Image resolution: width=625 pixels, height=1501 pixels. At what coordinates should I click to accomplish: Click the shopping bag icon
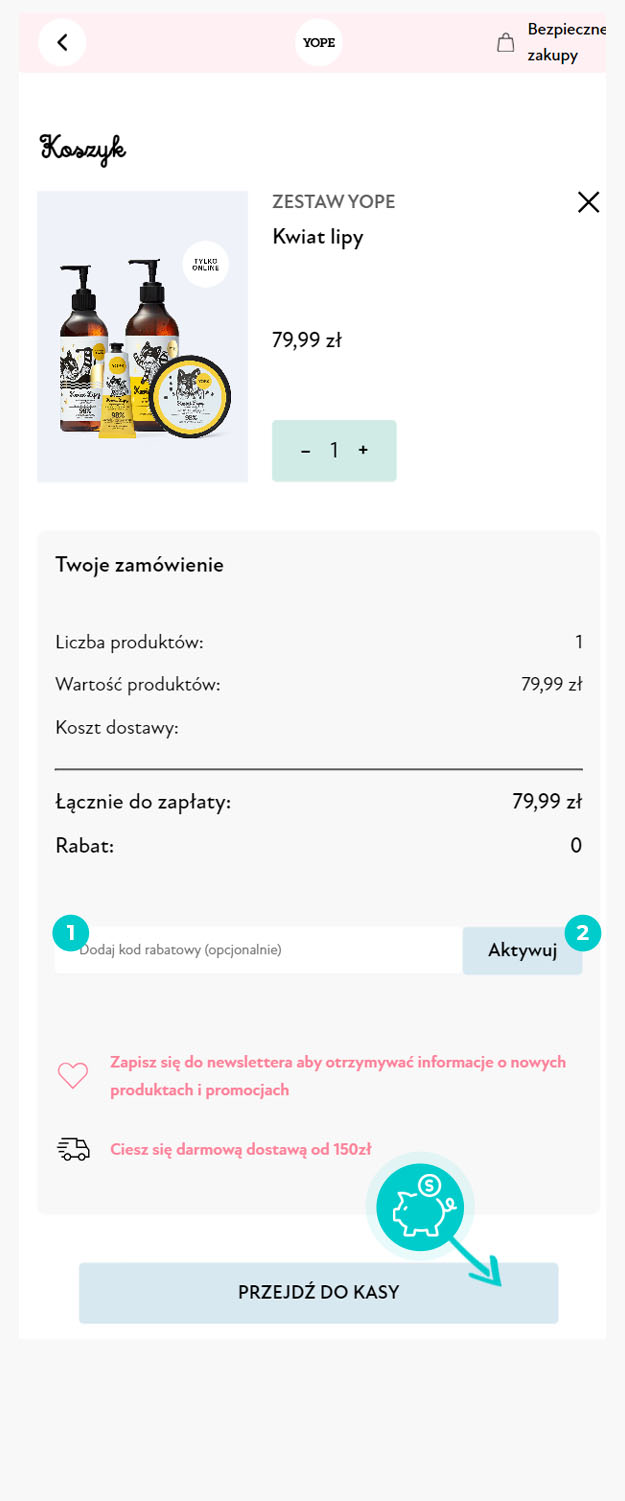tap(506, 42)
